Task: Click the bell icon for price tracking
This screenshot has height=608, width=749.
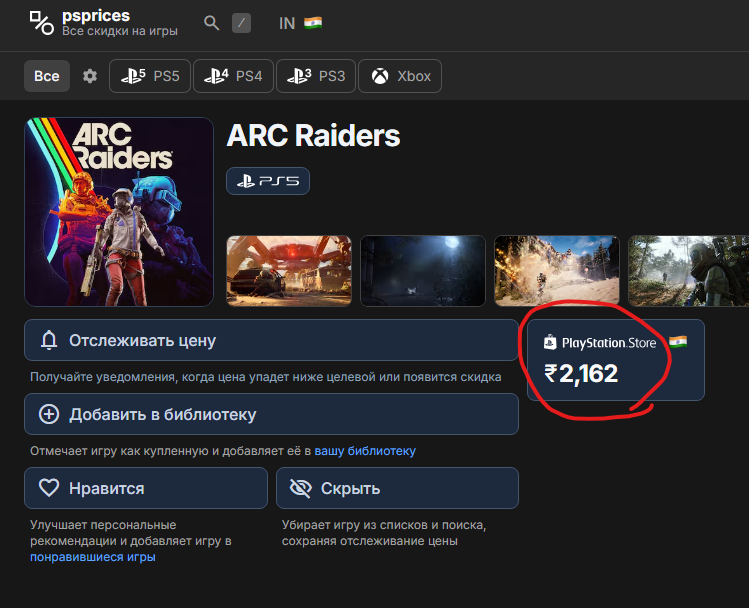Action: (49, 340)
